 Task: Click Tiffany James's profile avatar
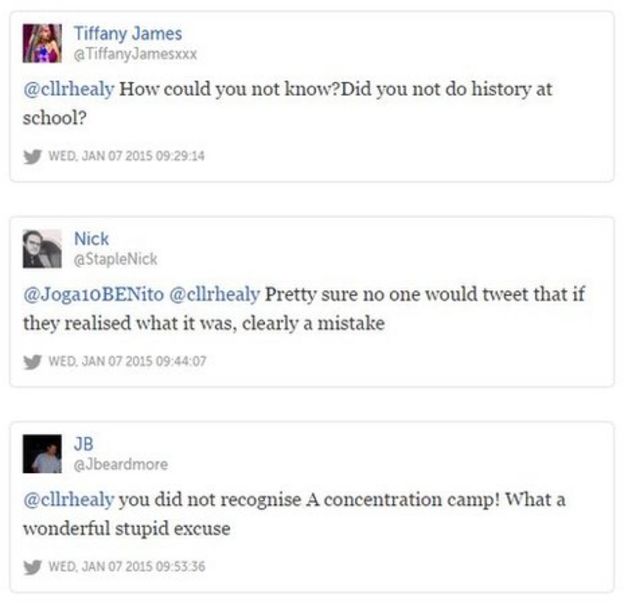[x=41, y=44]
